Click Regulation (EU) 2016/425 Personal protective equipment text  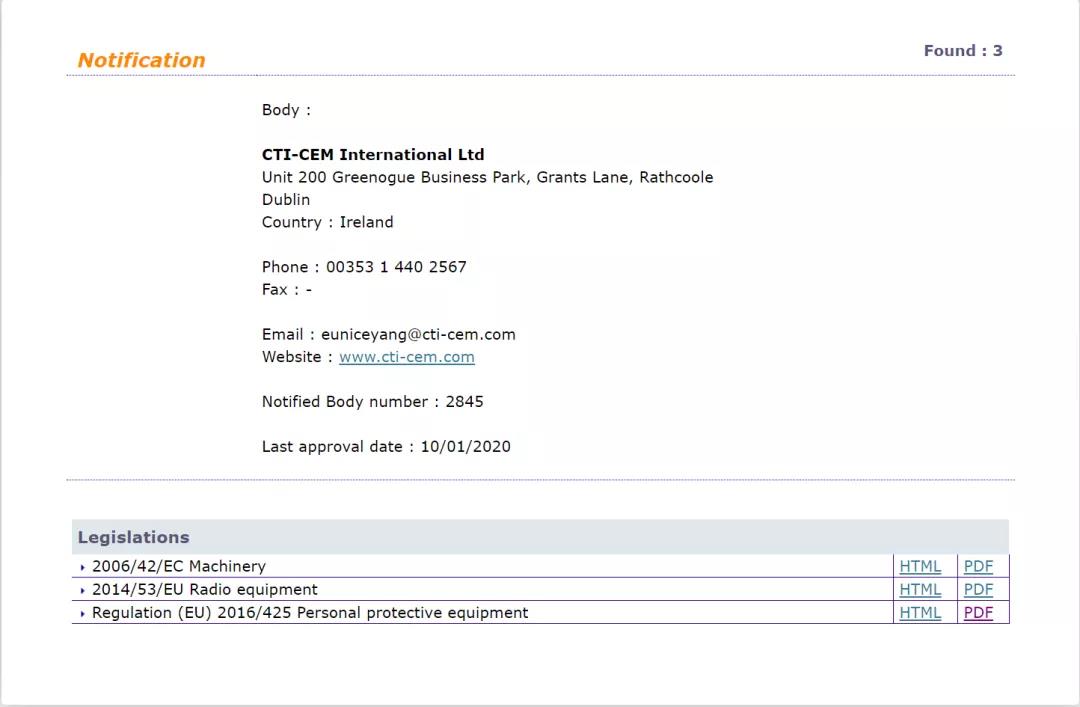(x=310, y=613)
